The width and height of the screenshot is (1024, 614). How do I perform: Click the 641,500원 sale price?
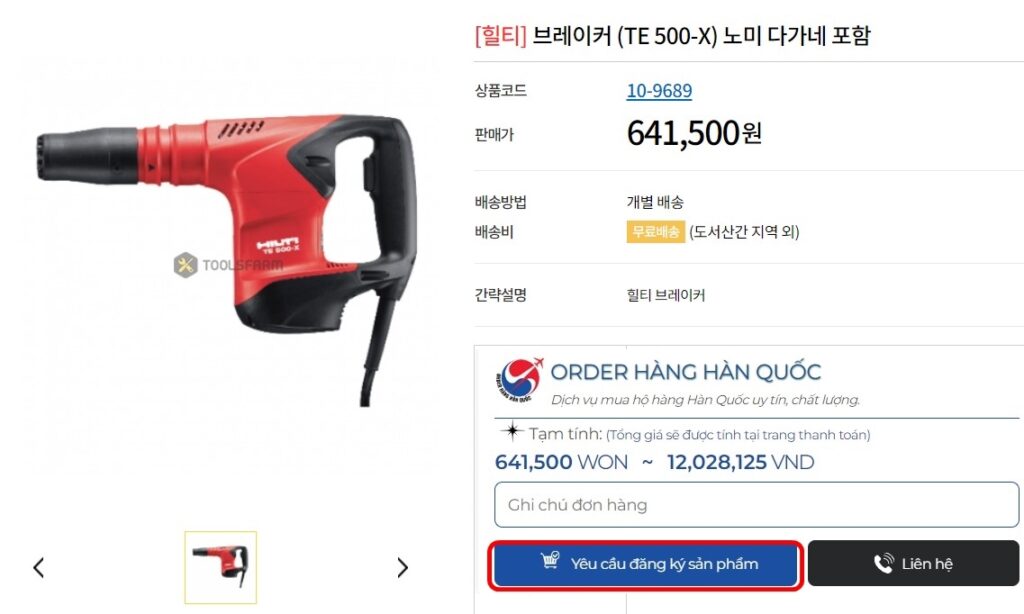pos(694,133)
